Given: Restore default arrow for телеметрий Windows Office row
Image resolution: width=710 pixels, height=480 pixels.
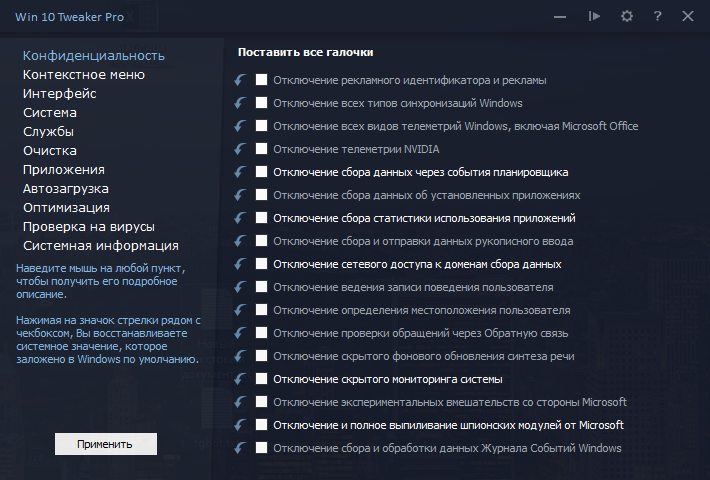Looking at the screenshot, I should click(240, 126).
